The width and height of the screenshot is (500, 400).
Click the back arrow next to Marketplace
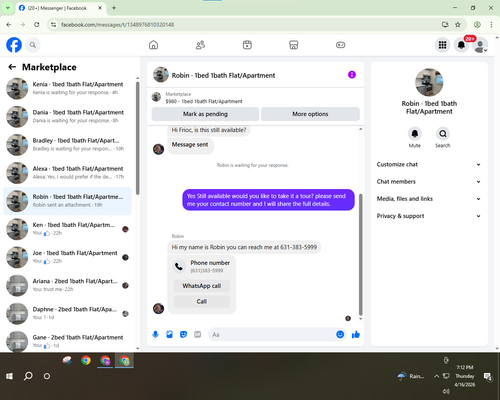pos(12,67)
